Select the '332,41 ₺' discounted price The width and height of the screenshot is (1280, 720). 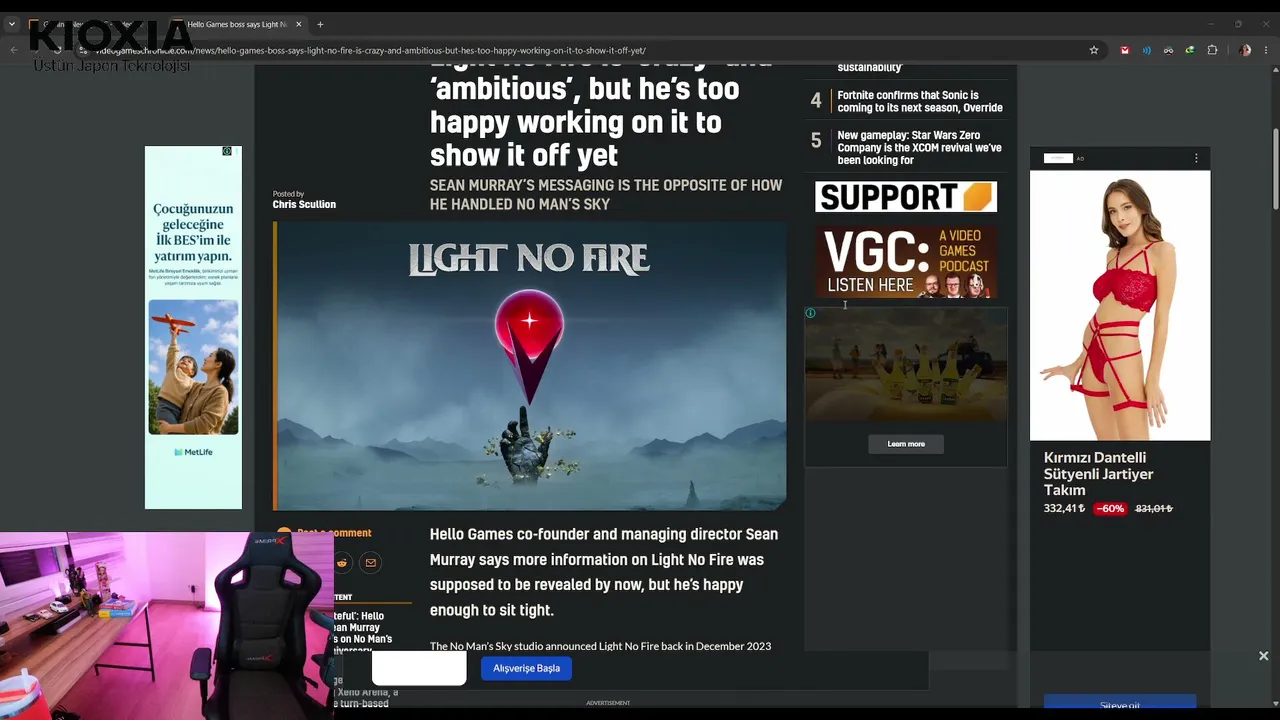[x=1064, y=508]
